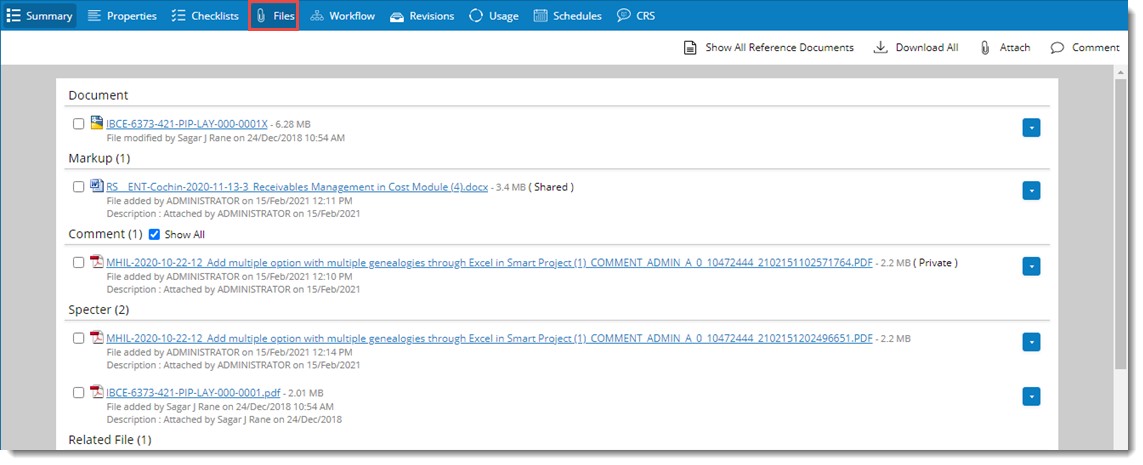Click the Word icon of the Markup docx file
1143x465 pixels.
click(x=97, y=186)
